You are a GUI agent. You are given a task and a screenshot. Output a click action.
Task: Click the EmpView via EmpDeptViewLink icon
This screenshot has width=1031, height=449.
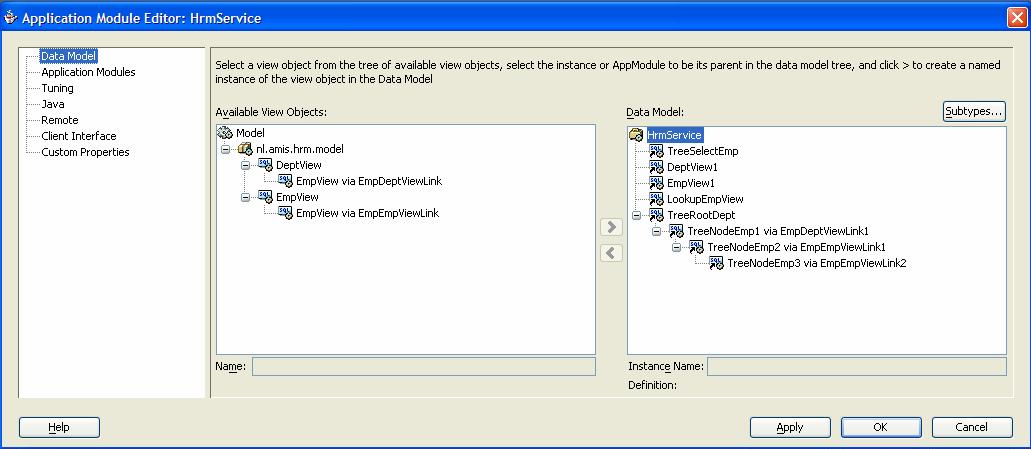point(285,181)
